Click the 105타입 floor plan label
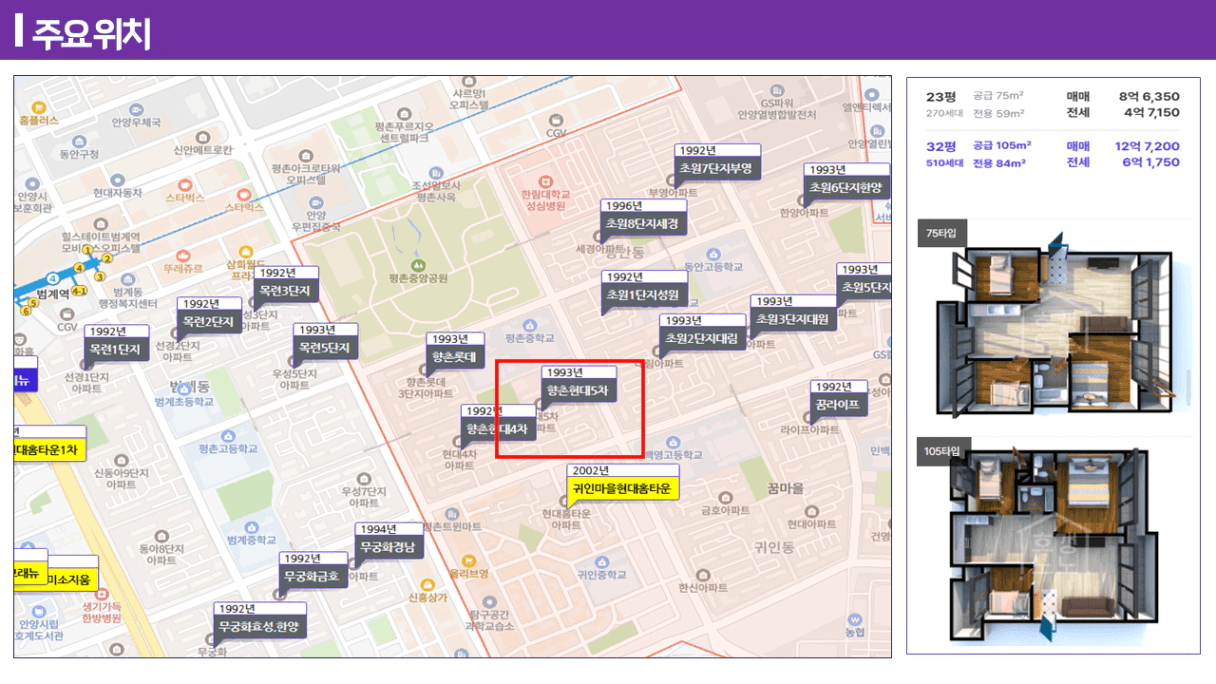1216x684 pixels. click(x=942, y=453)
